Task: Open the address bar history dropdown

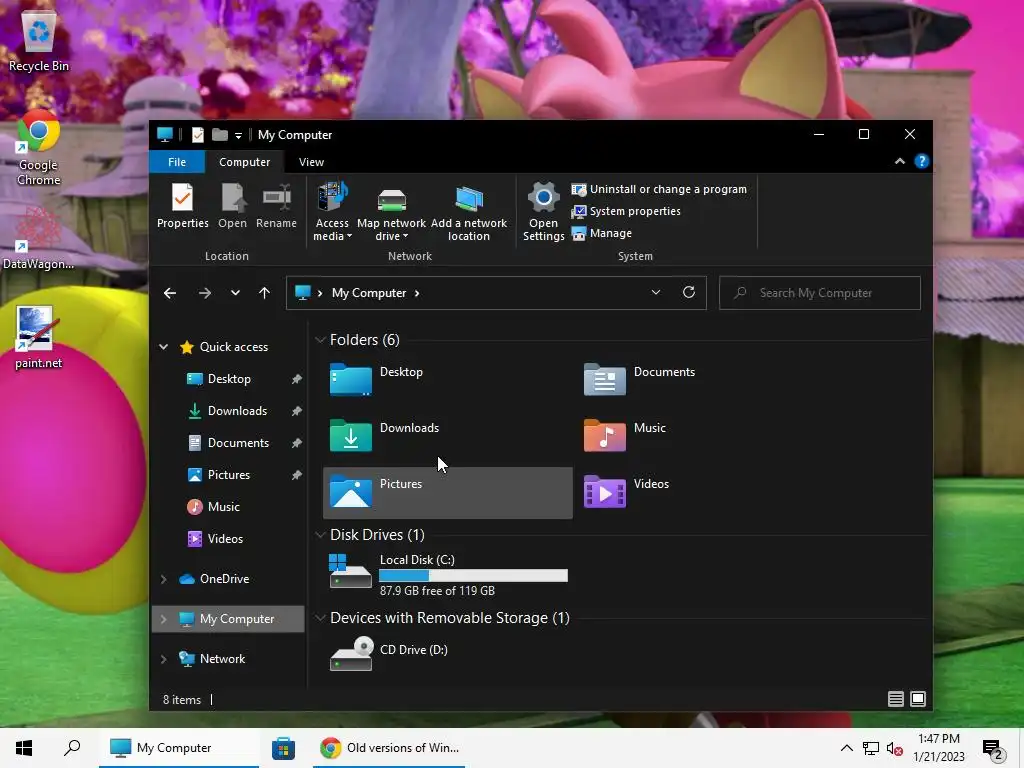Action: [656, 293]
